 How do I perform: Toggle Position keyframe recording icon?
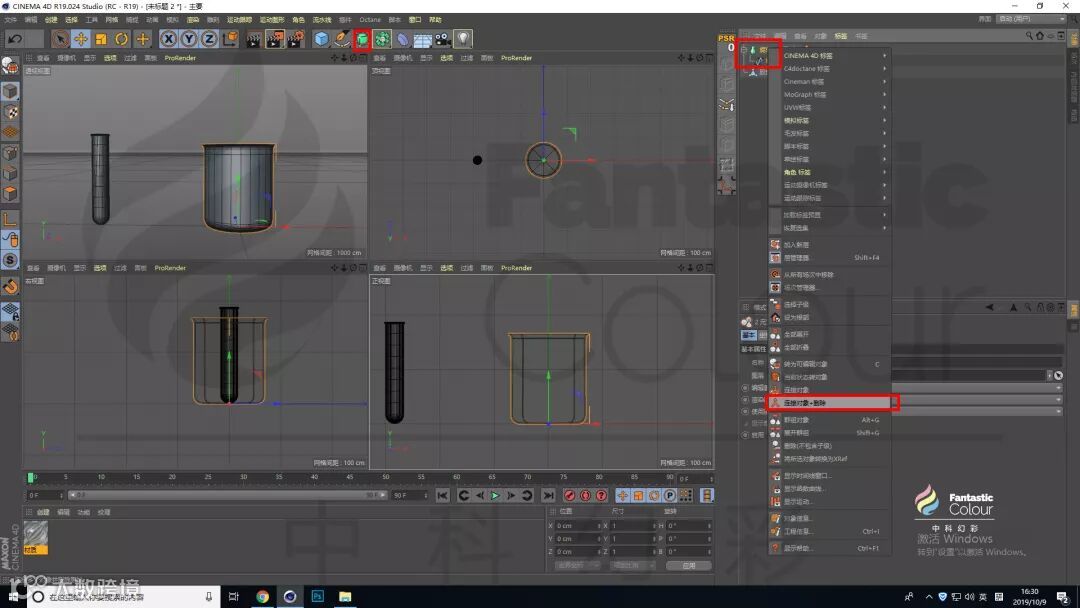pos(623,496)
